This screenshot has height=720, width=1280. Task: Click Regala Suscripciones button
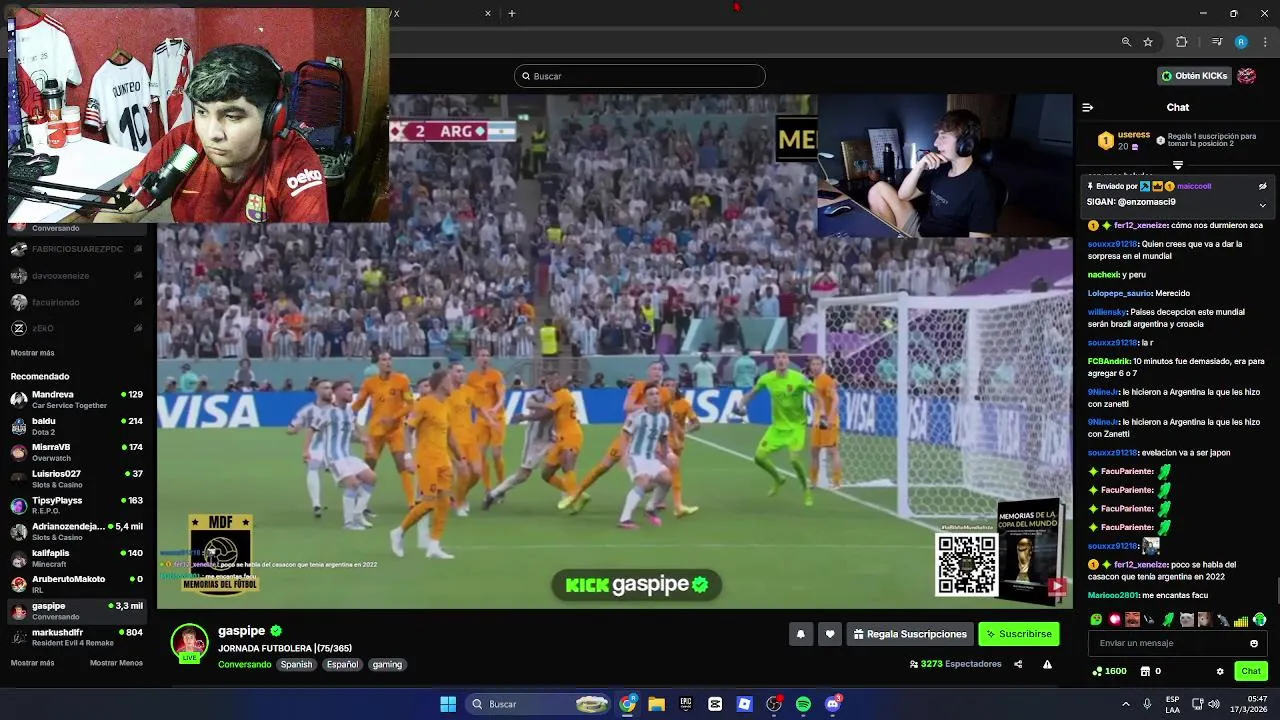pyautogui.click(x=910, y=634)
